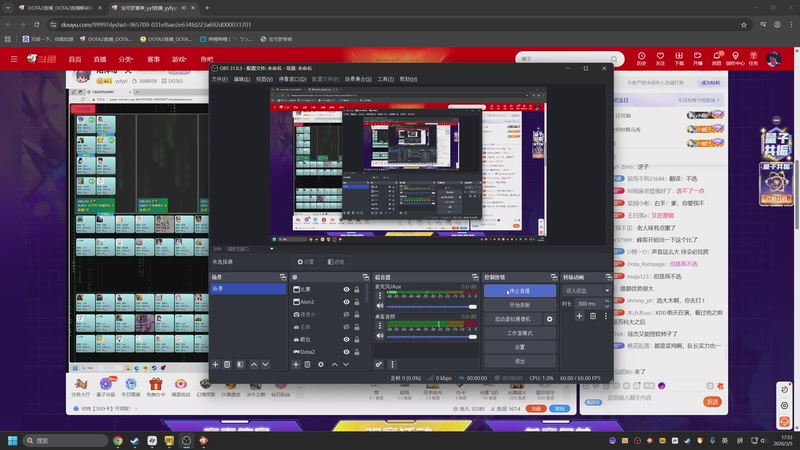Click 启动虚拟摄像机 button
The height and width of the screenshot is (450, 800).
(x=513, y=319)
